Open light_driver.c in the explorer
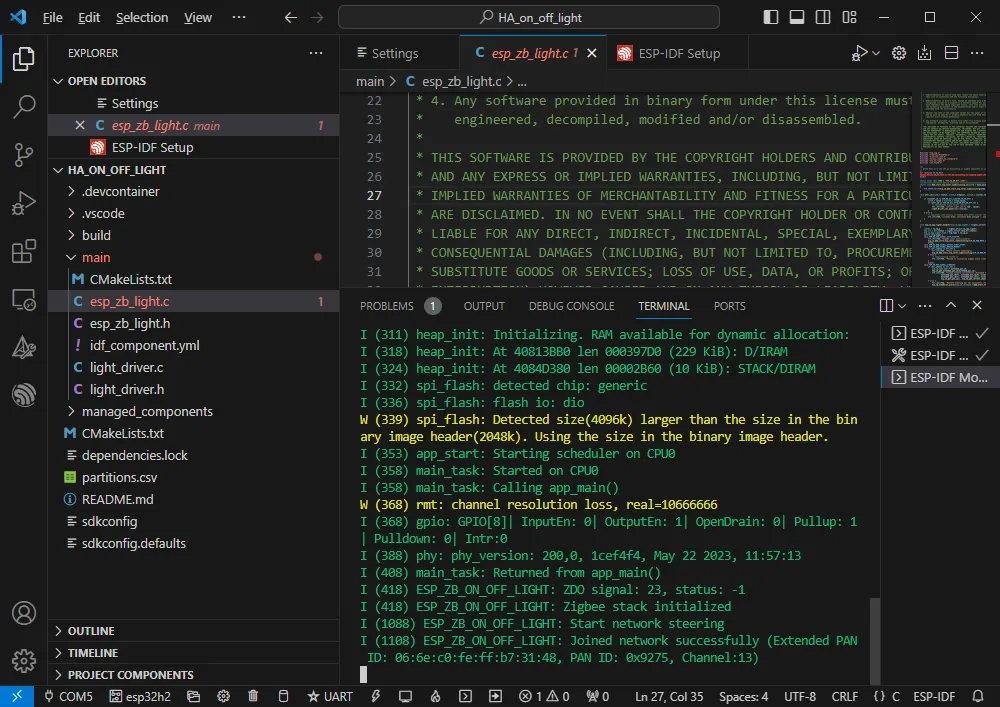The image size is (1000, 707). [x=126, y=367]
